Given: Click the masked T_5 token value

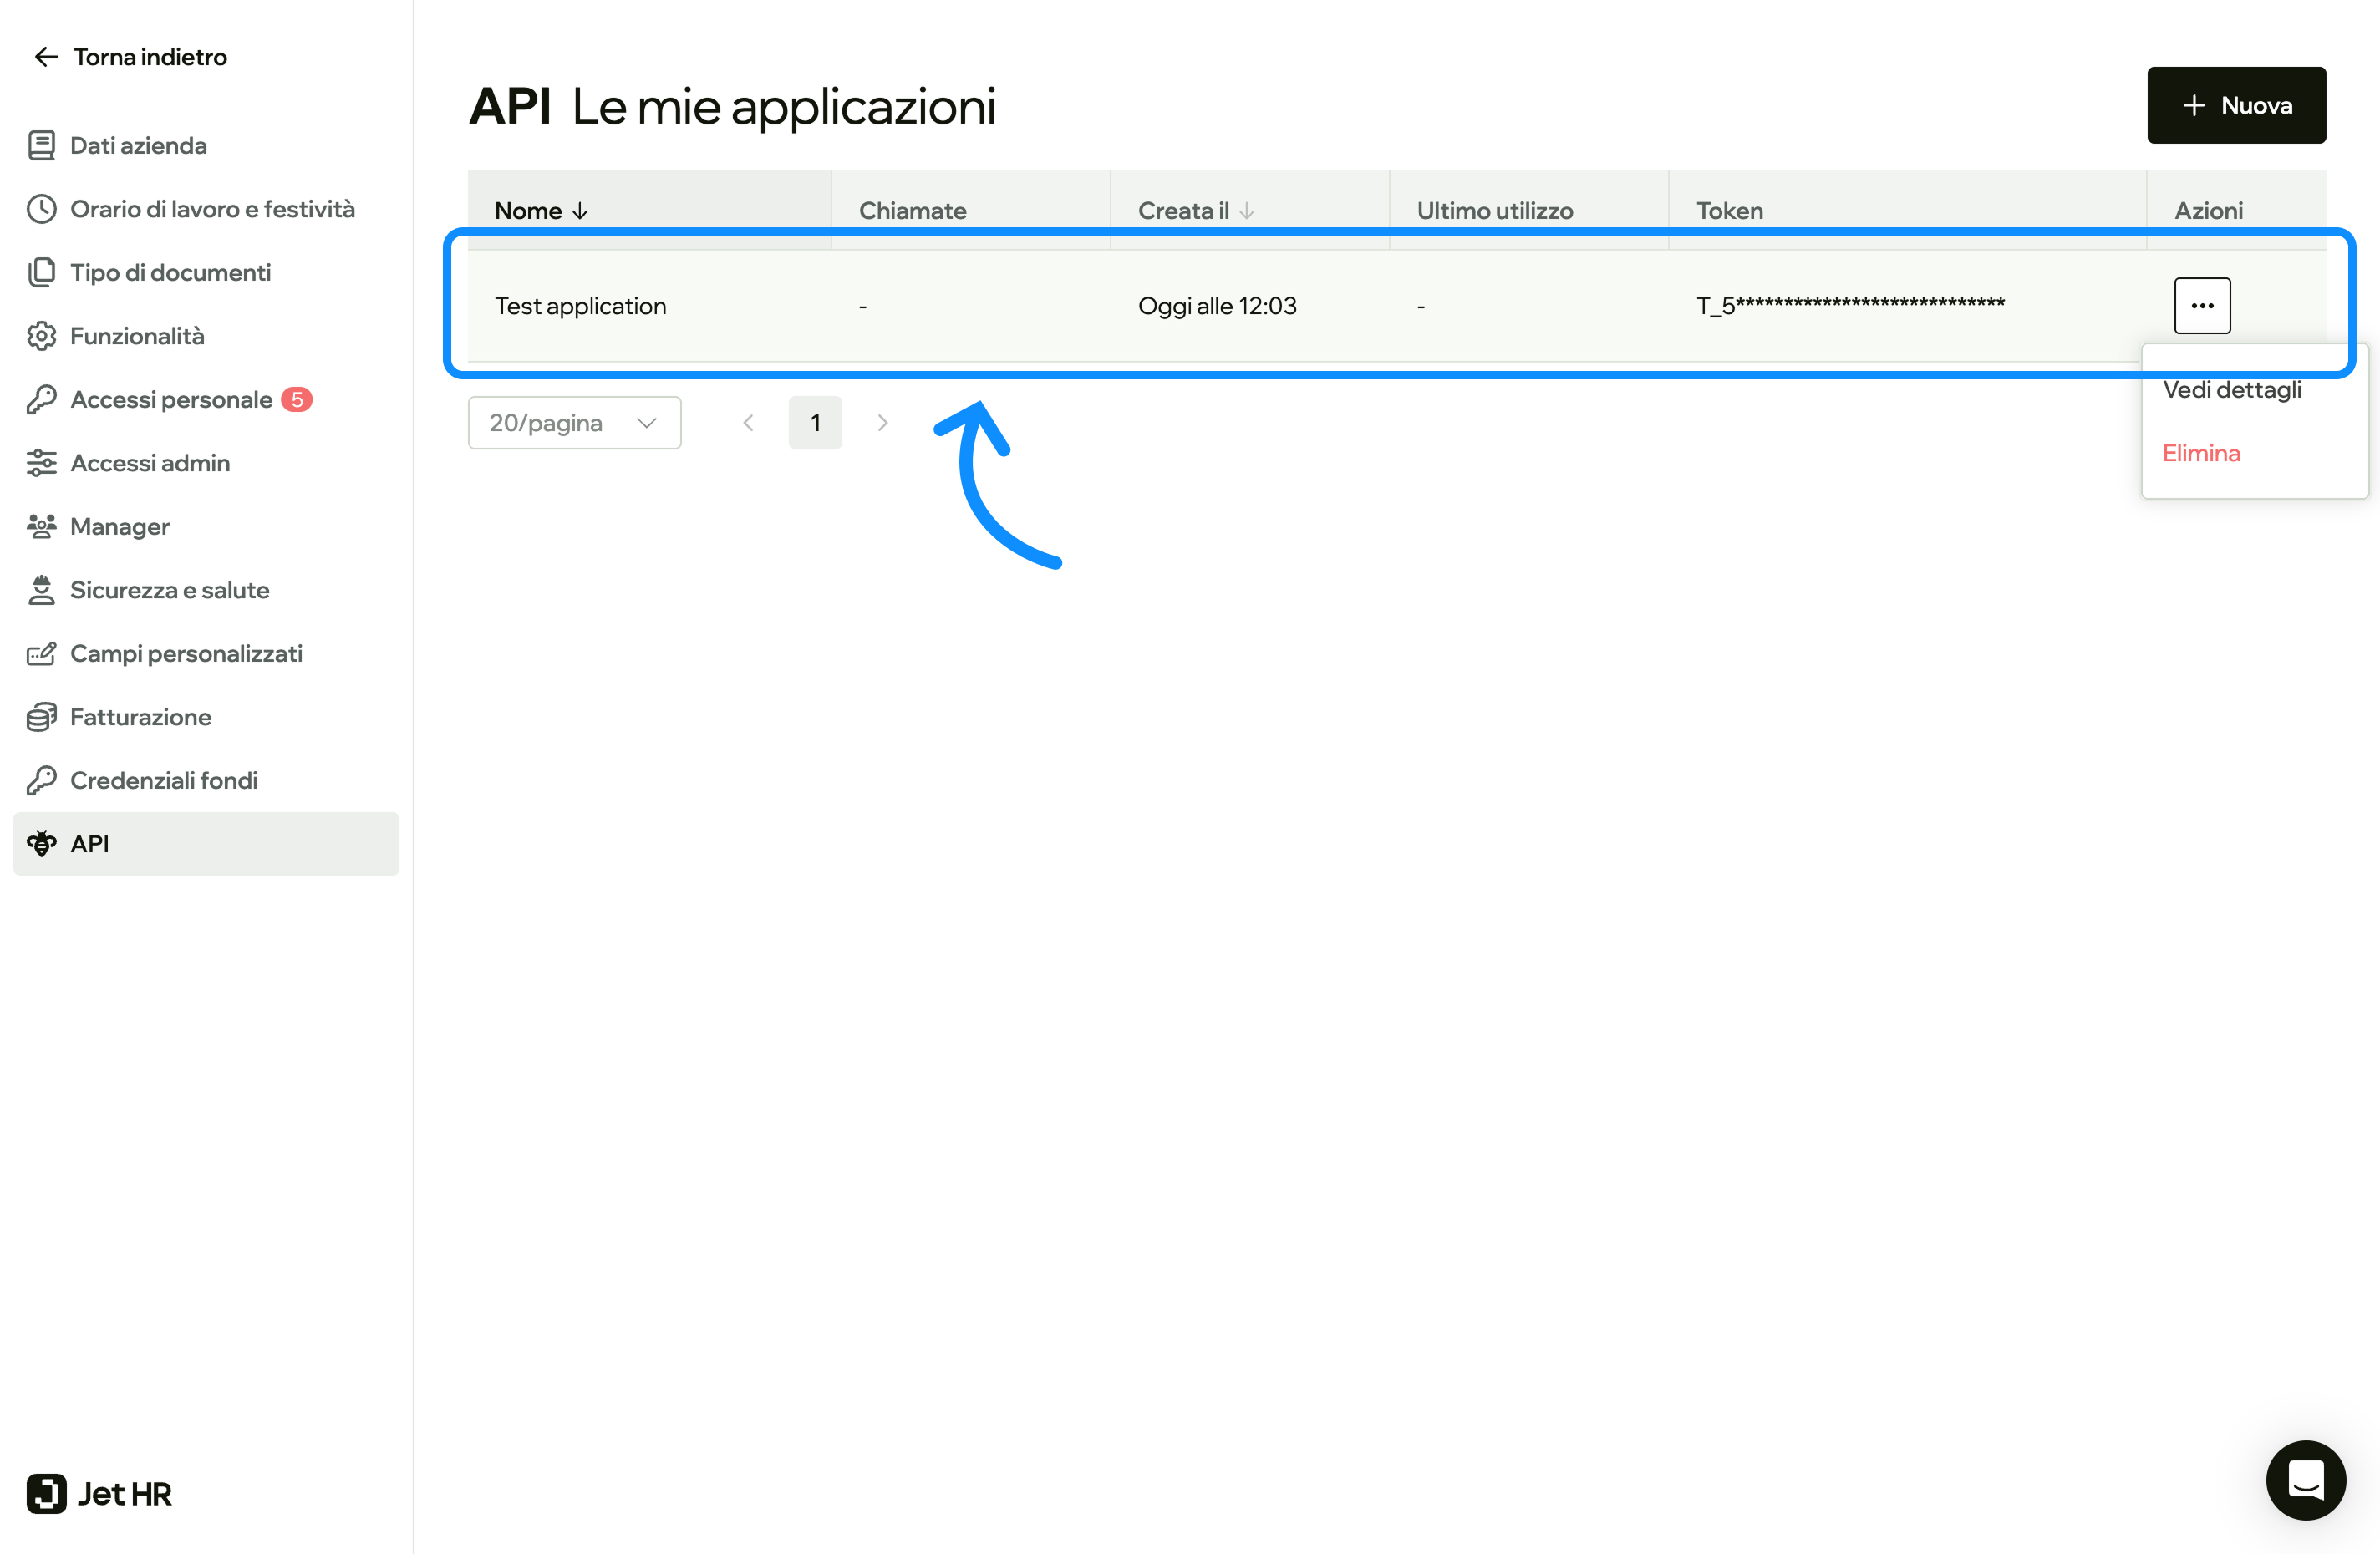Looking at the screenshot, I should pos(1850,305).
